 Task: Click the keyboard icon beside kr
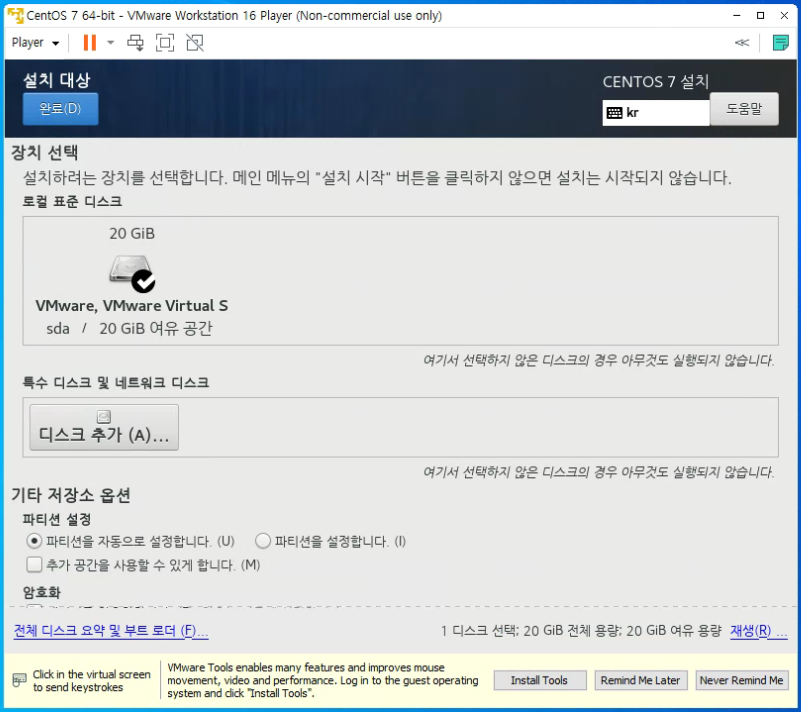(x=614, y=113)
